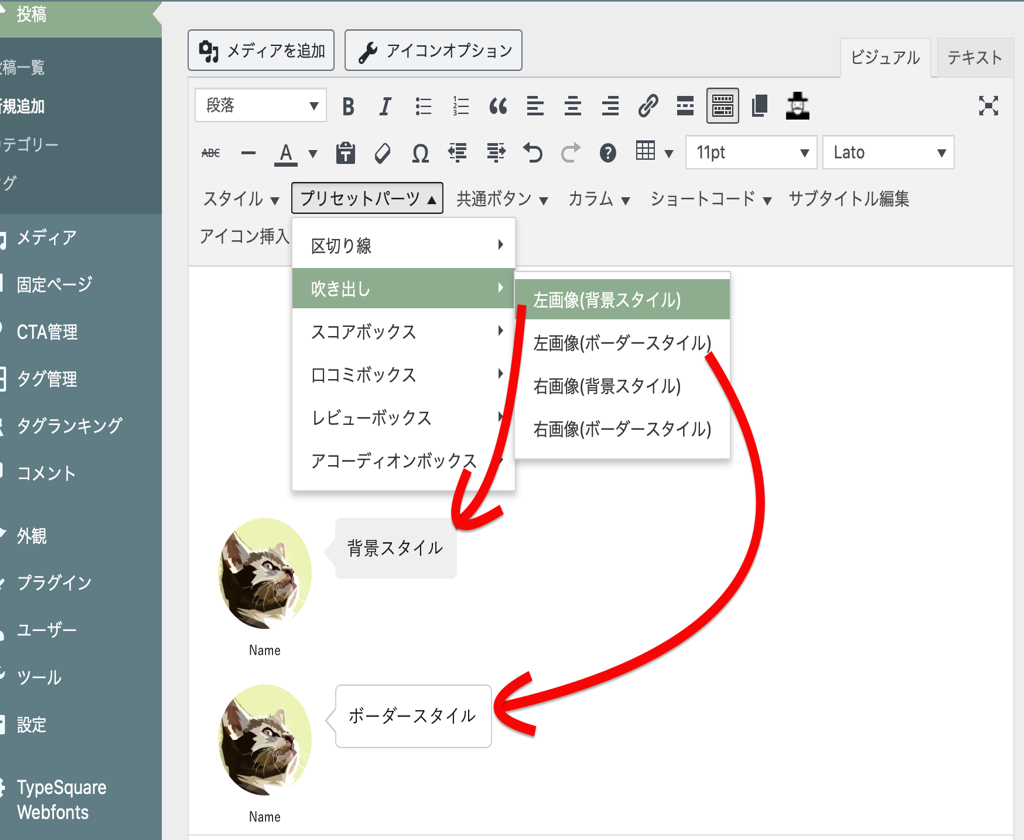Expand the Lato font family dropdown

(x=888, y=153)
